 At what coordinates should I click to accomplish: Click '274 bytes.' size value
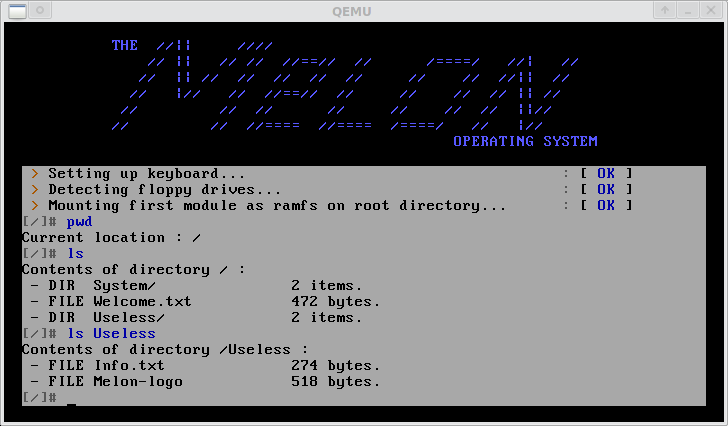[336, 366]
